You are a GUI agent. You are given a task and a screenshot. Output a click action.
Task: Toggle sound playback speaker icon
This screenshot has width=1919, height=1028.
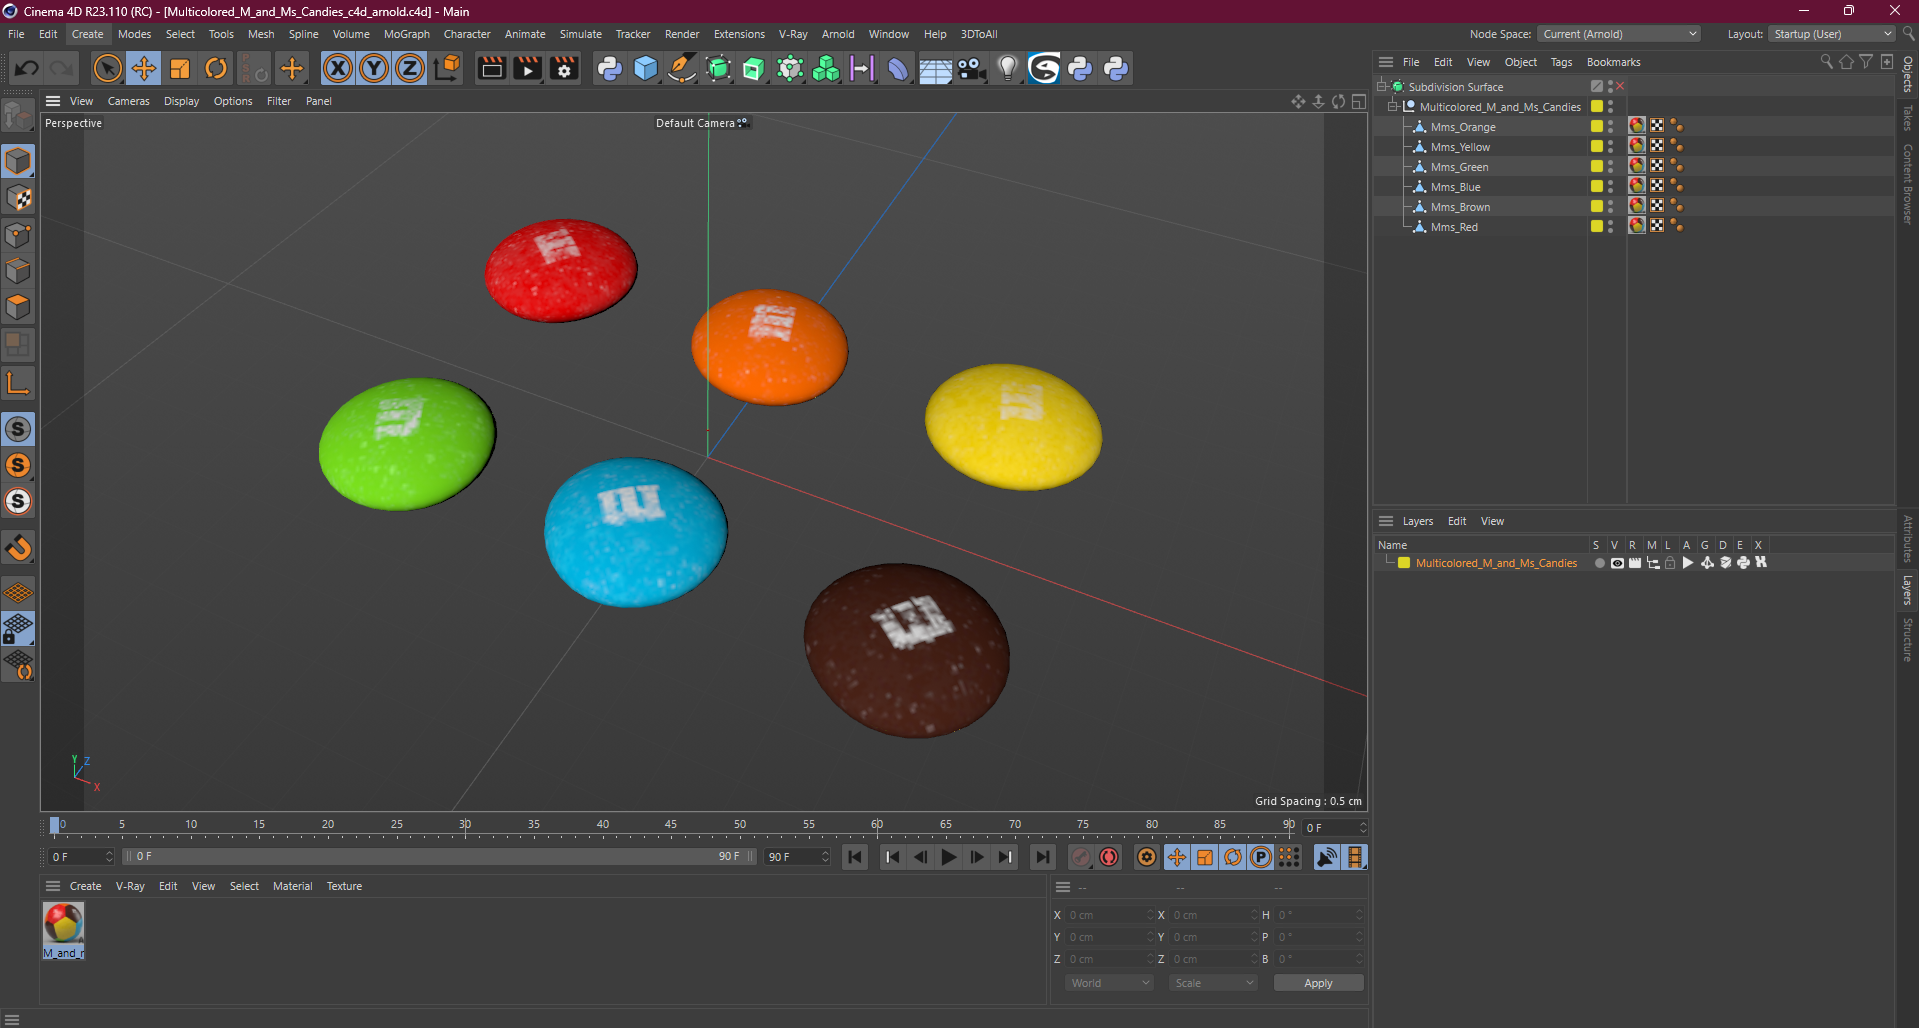point(1326,857)
